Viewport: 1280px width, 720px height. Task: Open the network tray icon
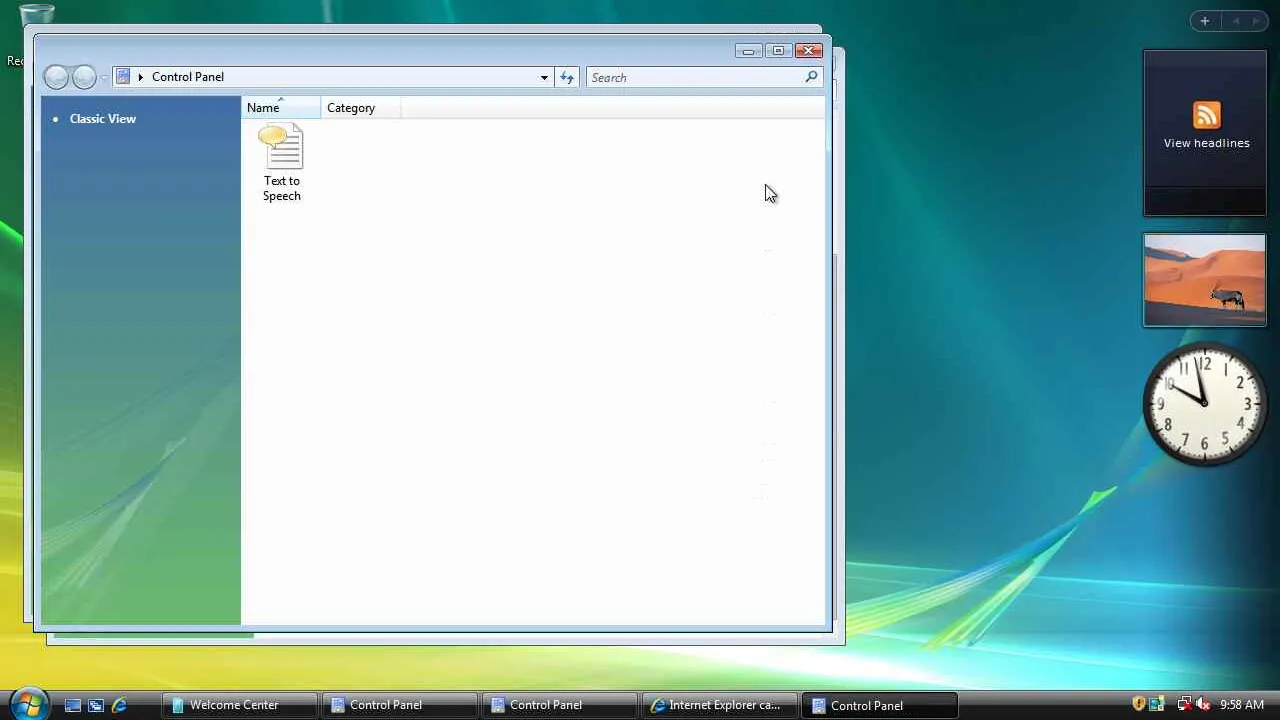1184,705
